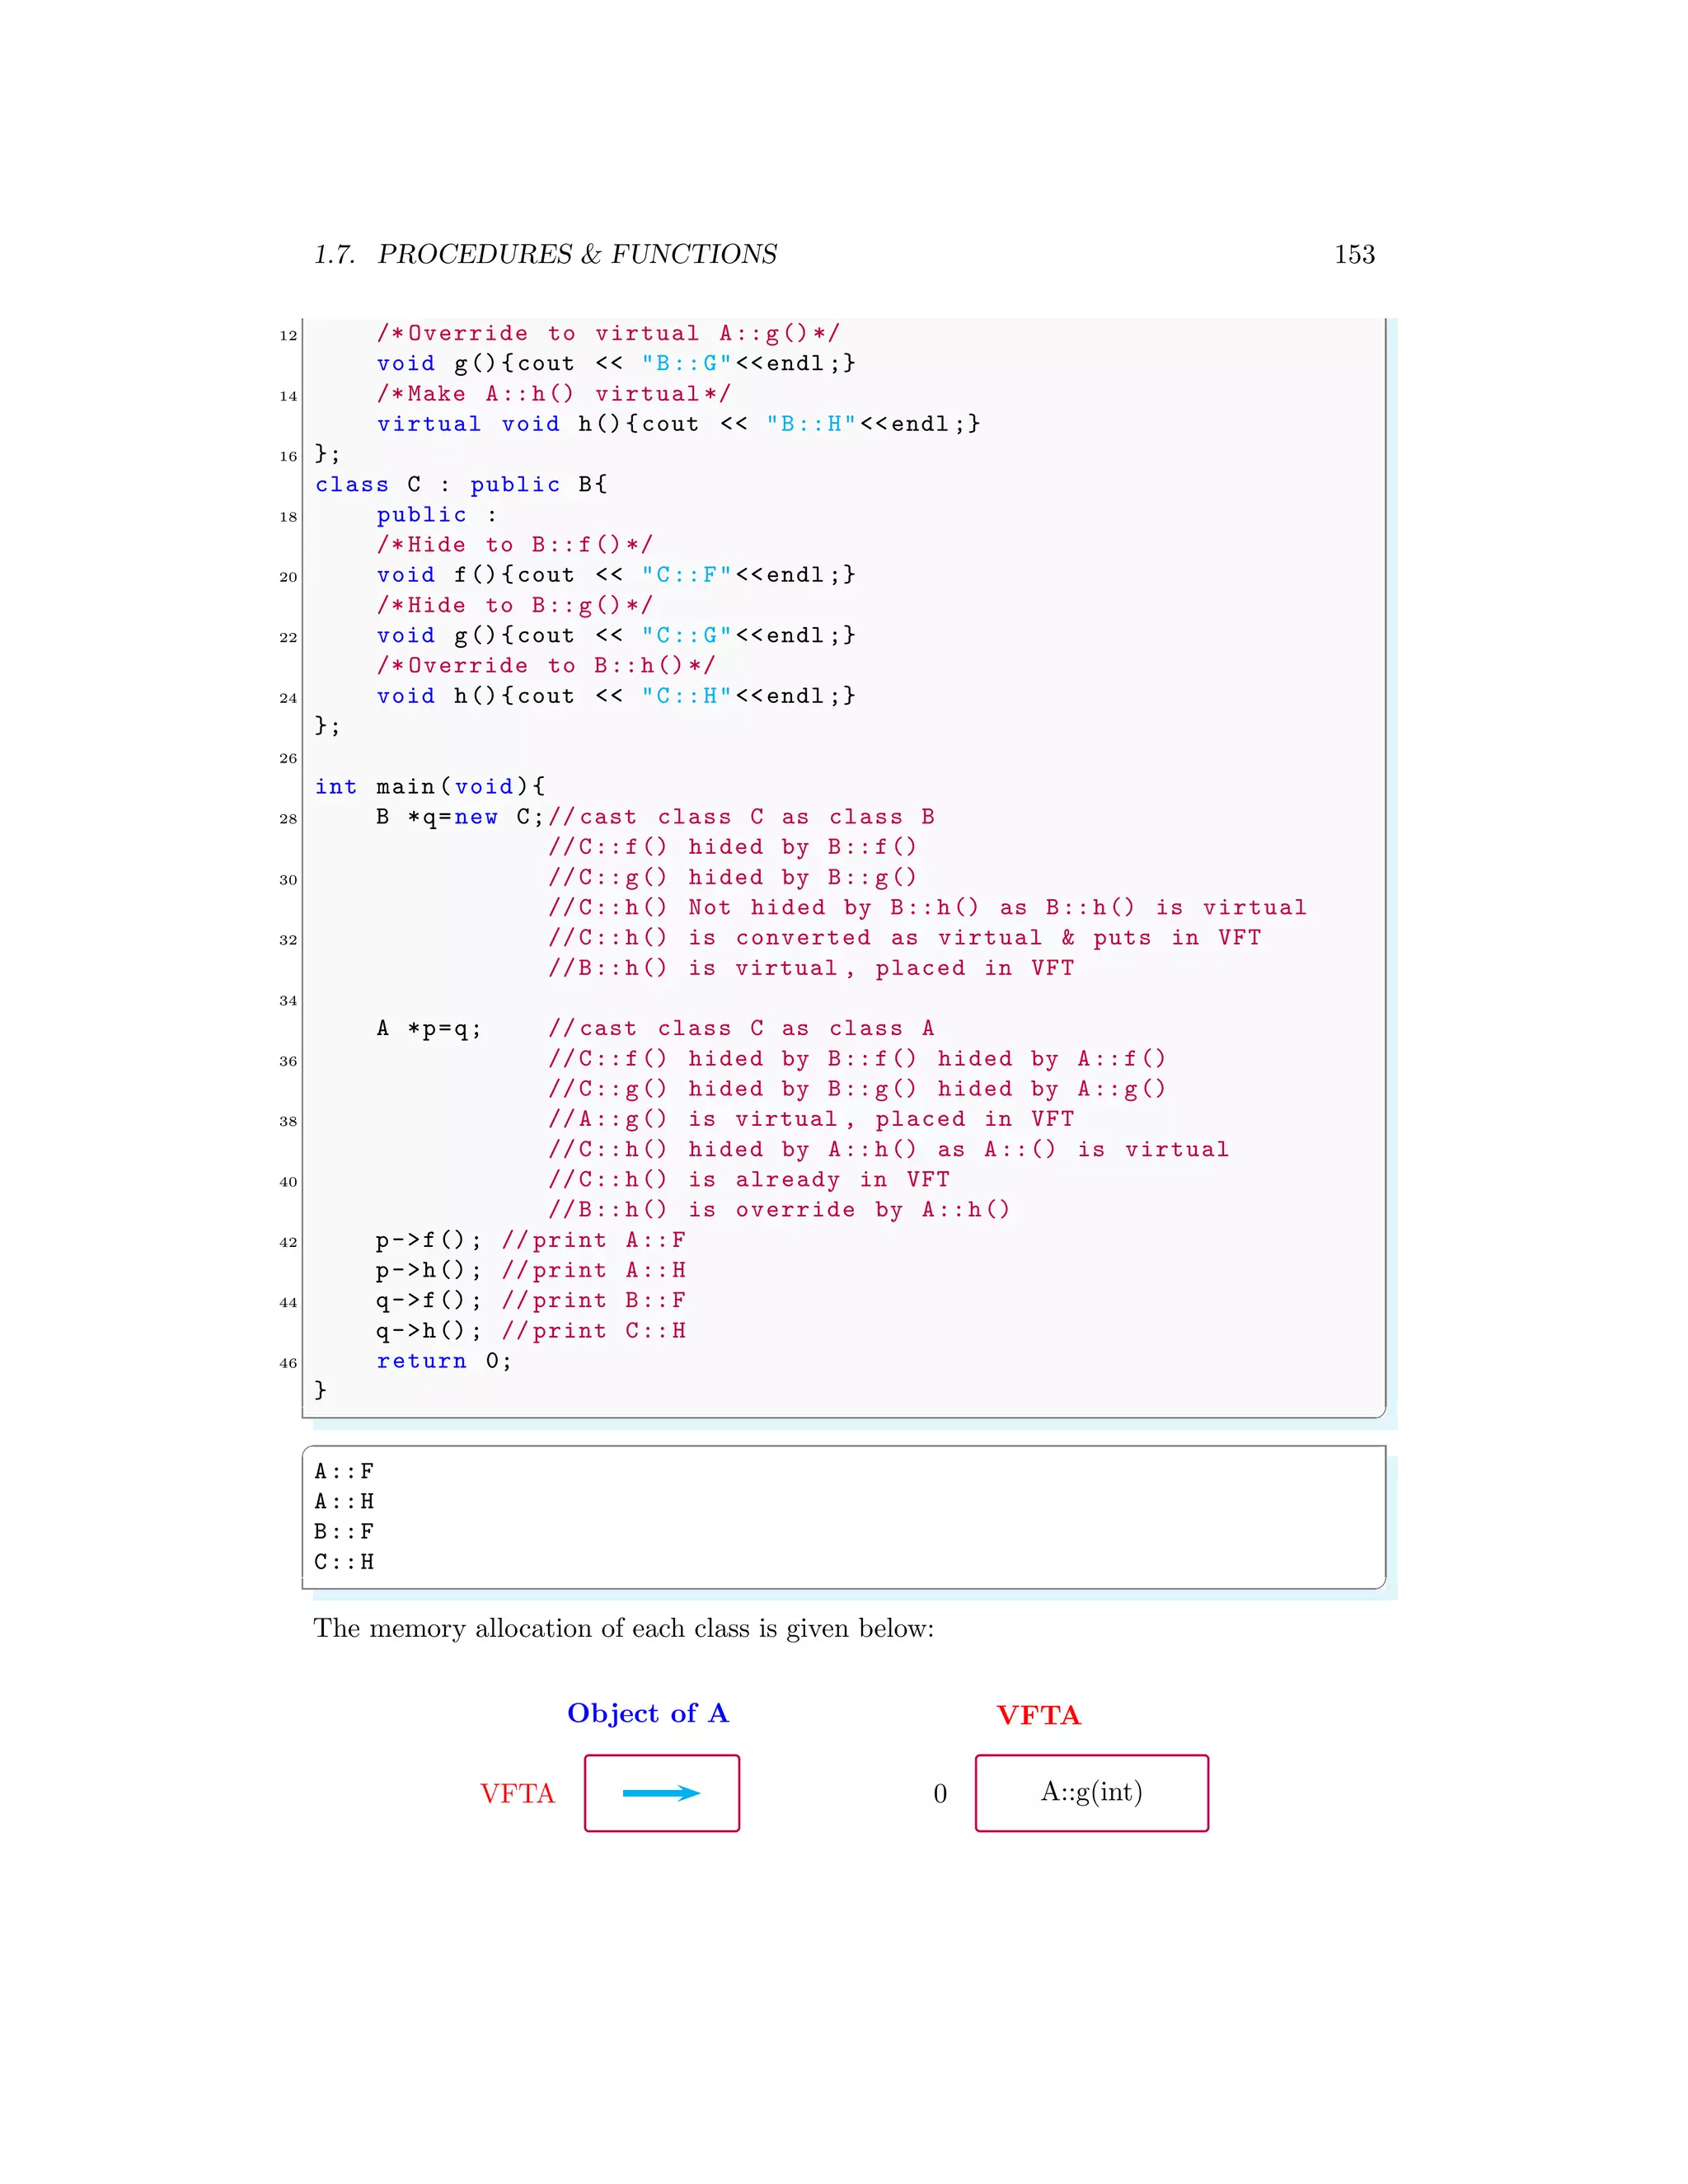Click output line 'B::F'
Screen dimensions: 1688x2184
click(x=344, y=1532)
